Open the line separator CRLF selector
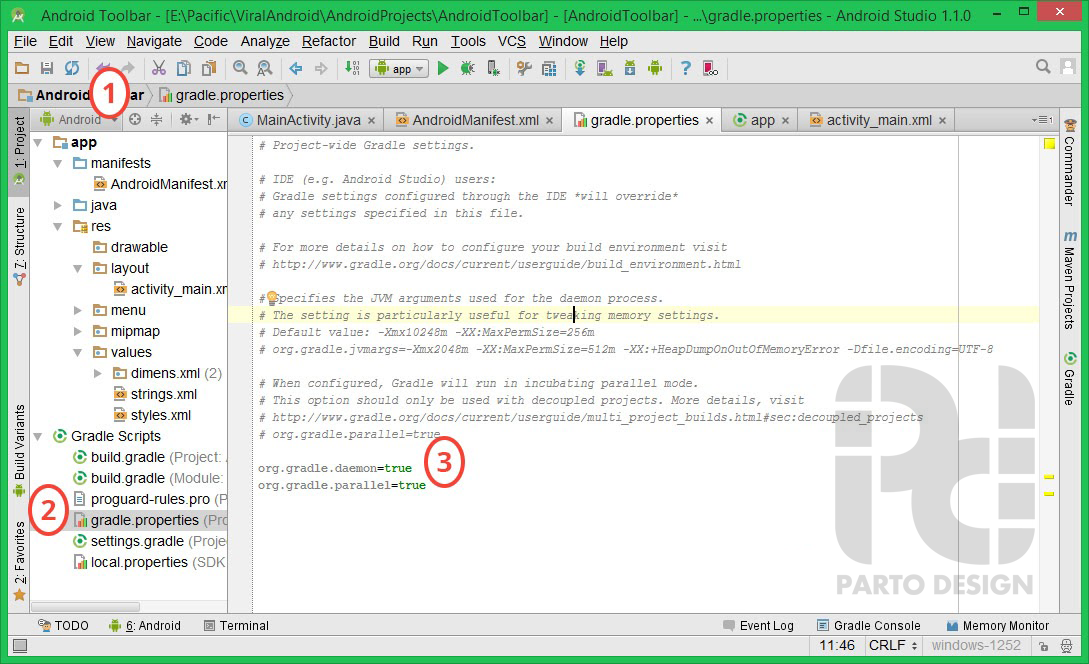1089x664 pixels. (x=893, y=645)
